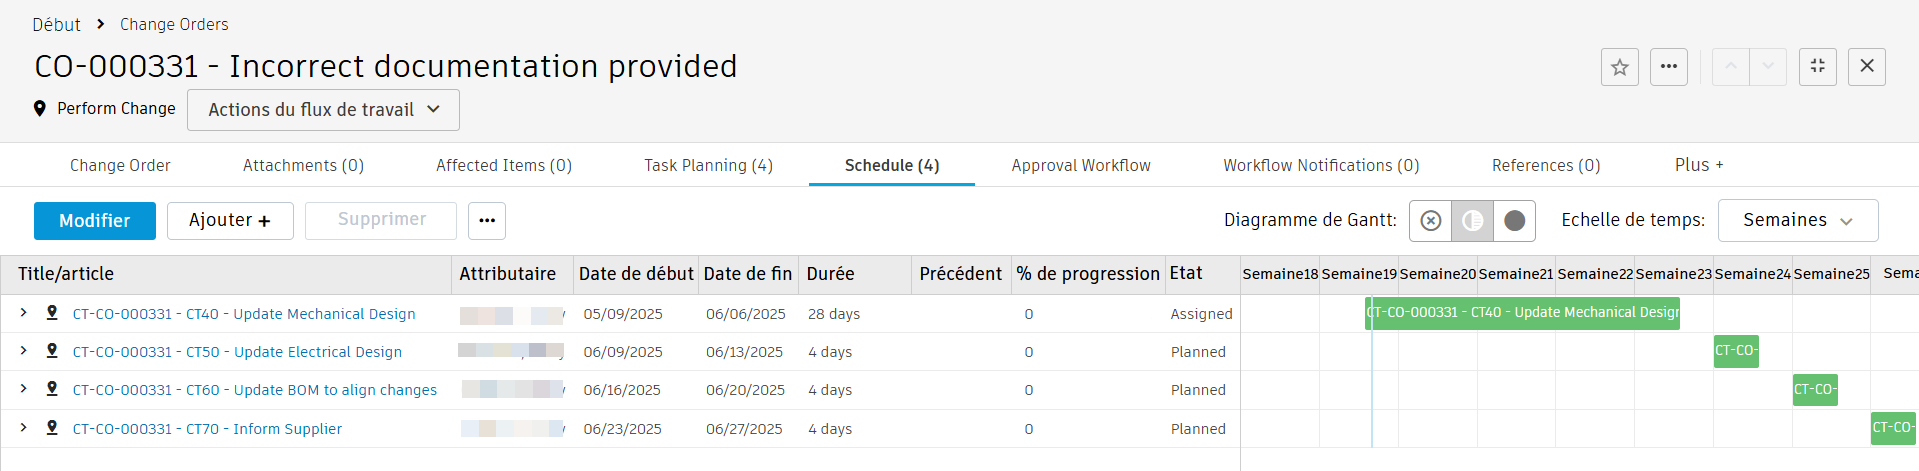This screenshot has width=1919, height=471.
Task: Click the collapse view icon in header
Action: (x=1817, y=67)
